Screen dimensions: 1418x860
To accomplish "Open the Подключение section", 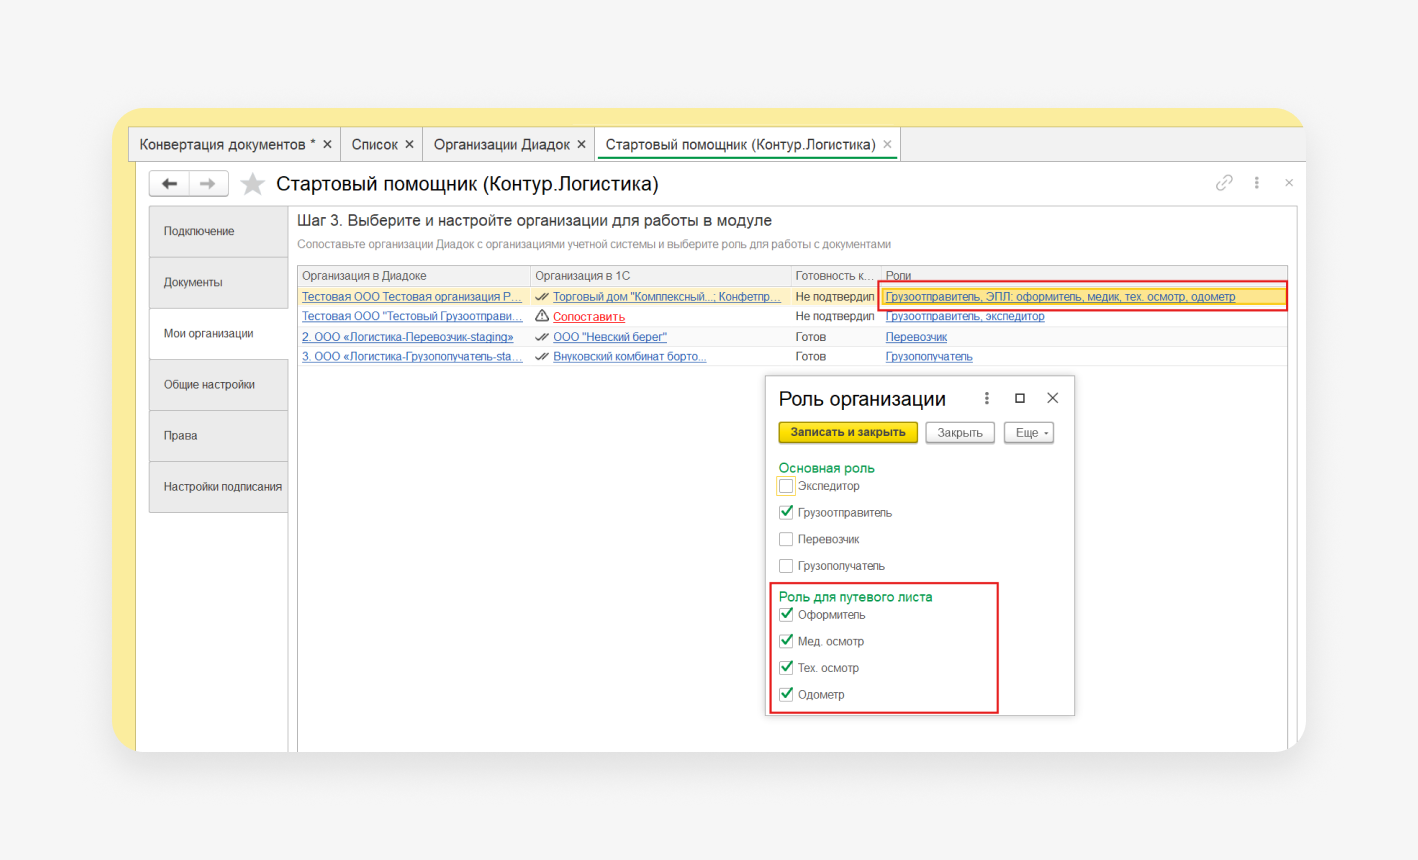I will click(x=218, y=232).
